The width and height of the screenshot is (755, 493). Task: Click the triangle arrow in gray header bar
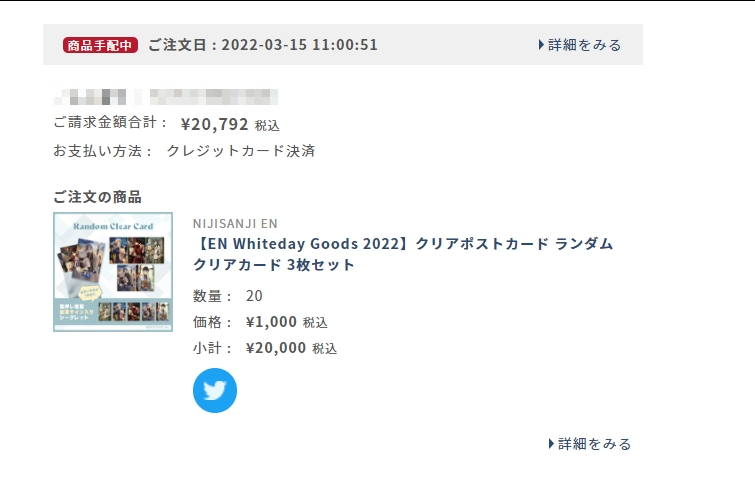(541, 45)
